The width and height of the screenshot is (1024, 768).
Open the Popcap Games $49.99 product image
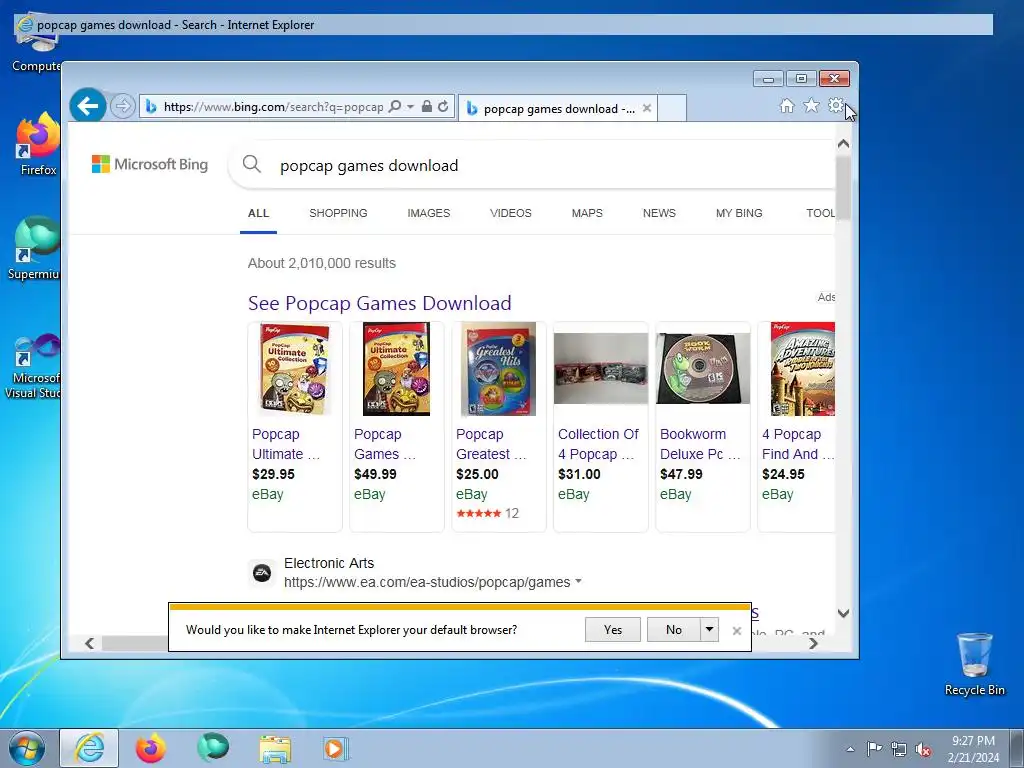(x=397, y=369)
